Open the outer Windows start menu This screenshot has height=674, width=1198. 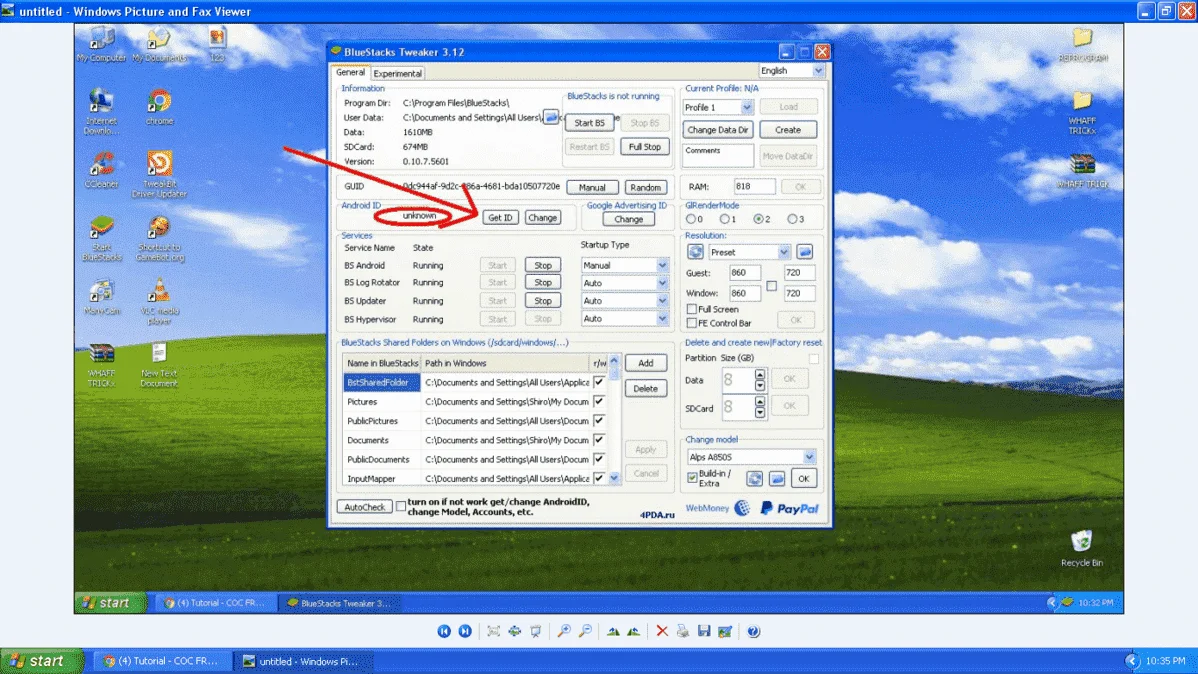(x=41, y=661)
